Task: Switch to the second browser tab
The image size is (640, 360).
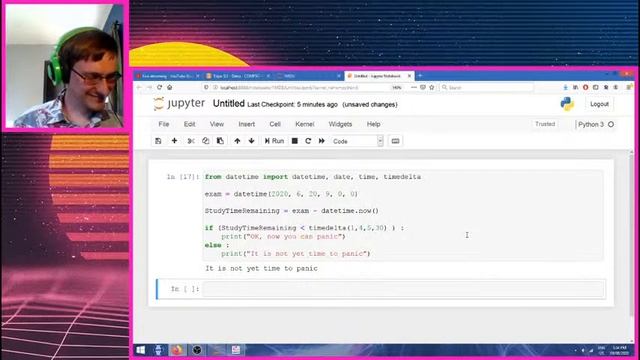Action: [238, 76]
